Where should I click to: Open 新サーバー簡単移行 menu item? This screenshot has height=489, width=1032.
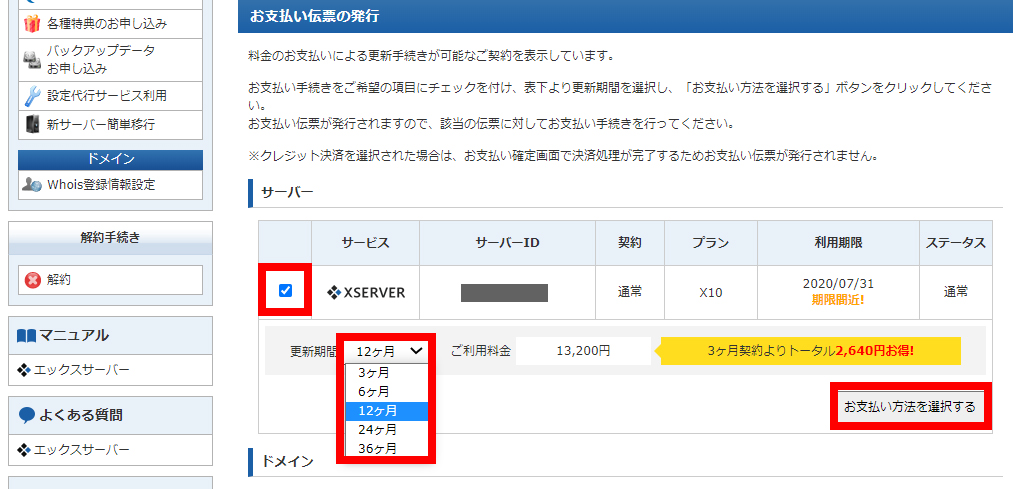(x=101, y=125)
